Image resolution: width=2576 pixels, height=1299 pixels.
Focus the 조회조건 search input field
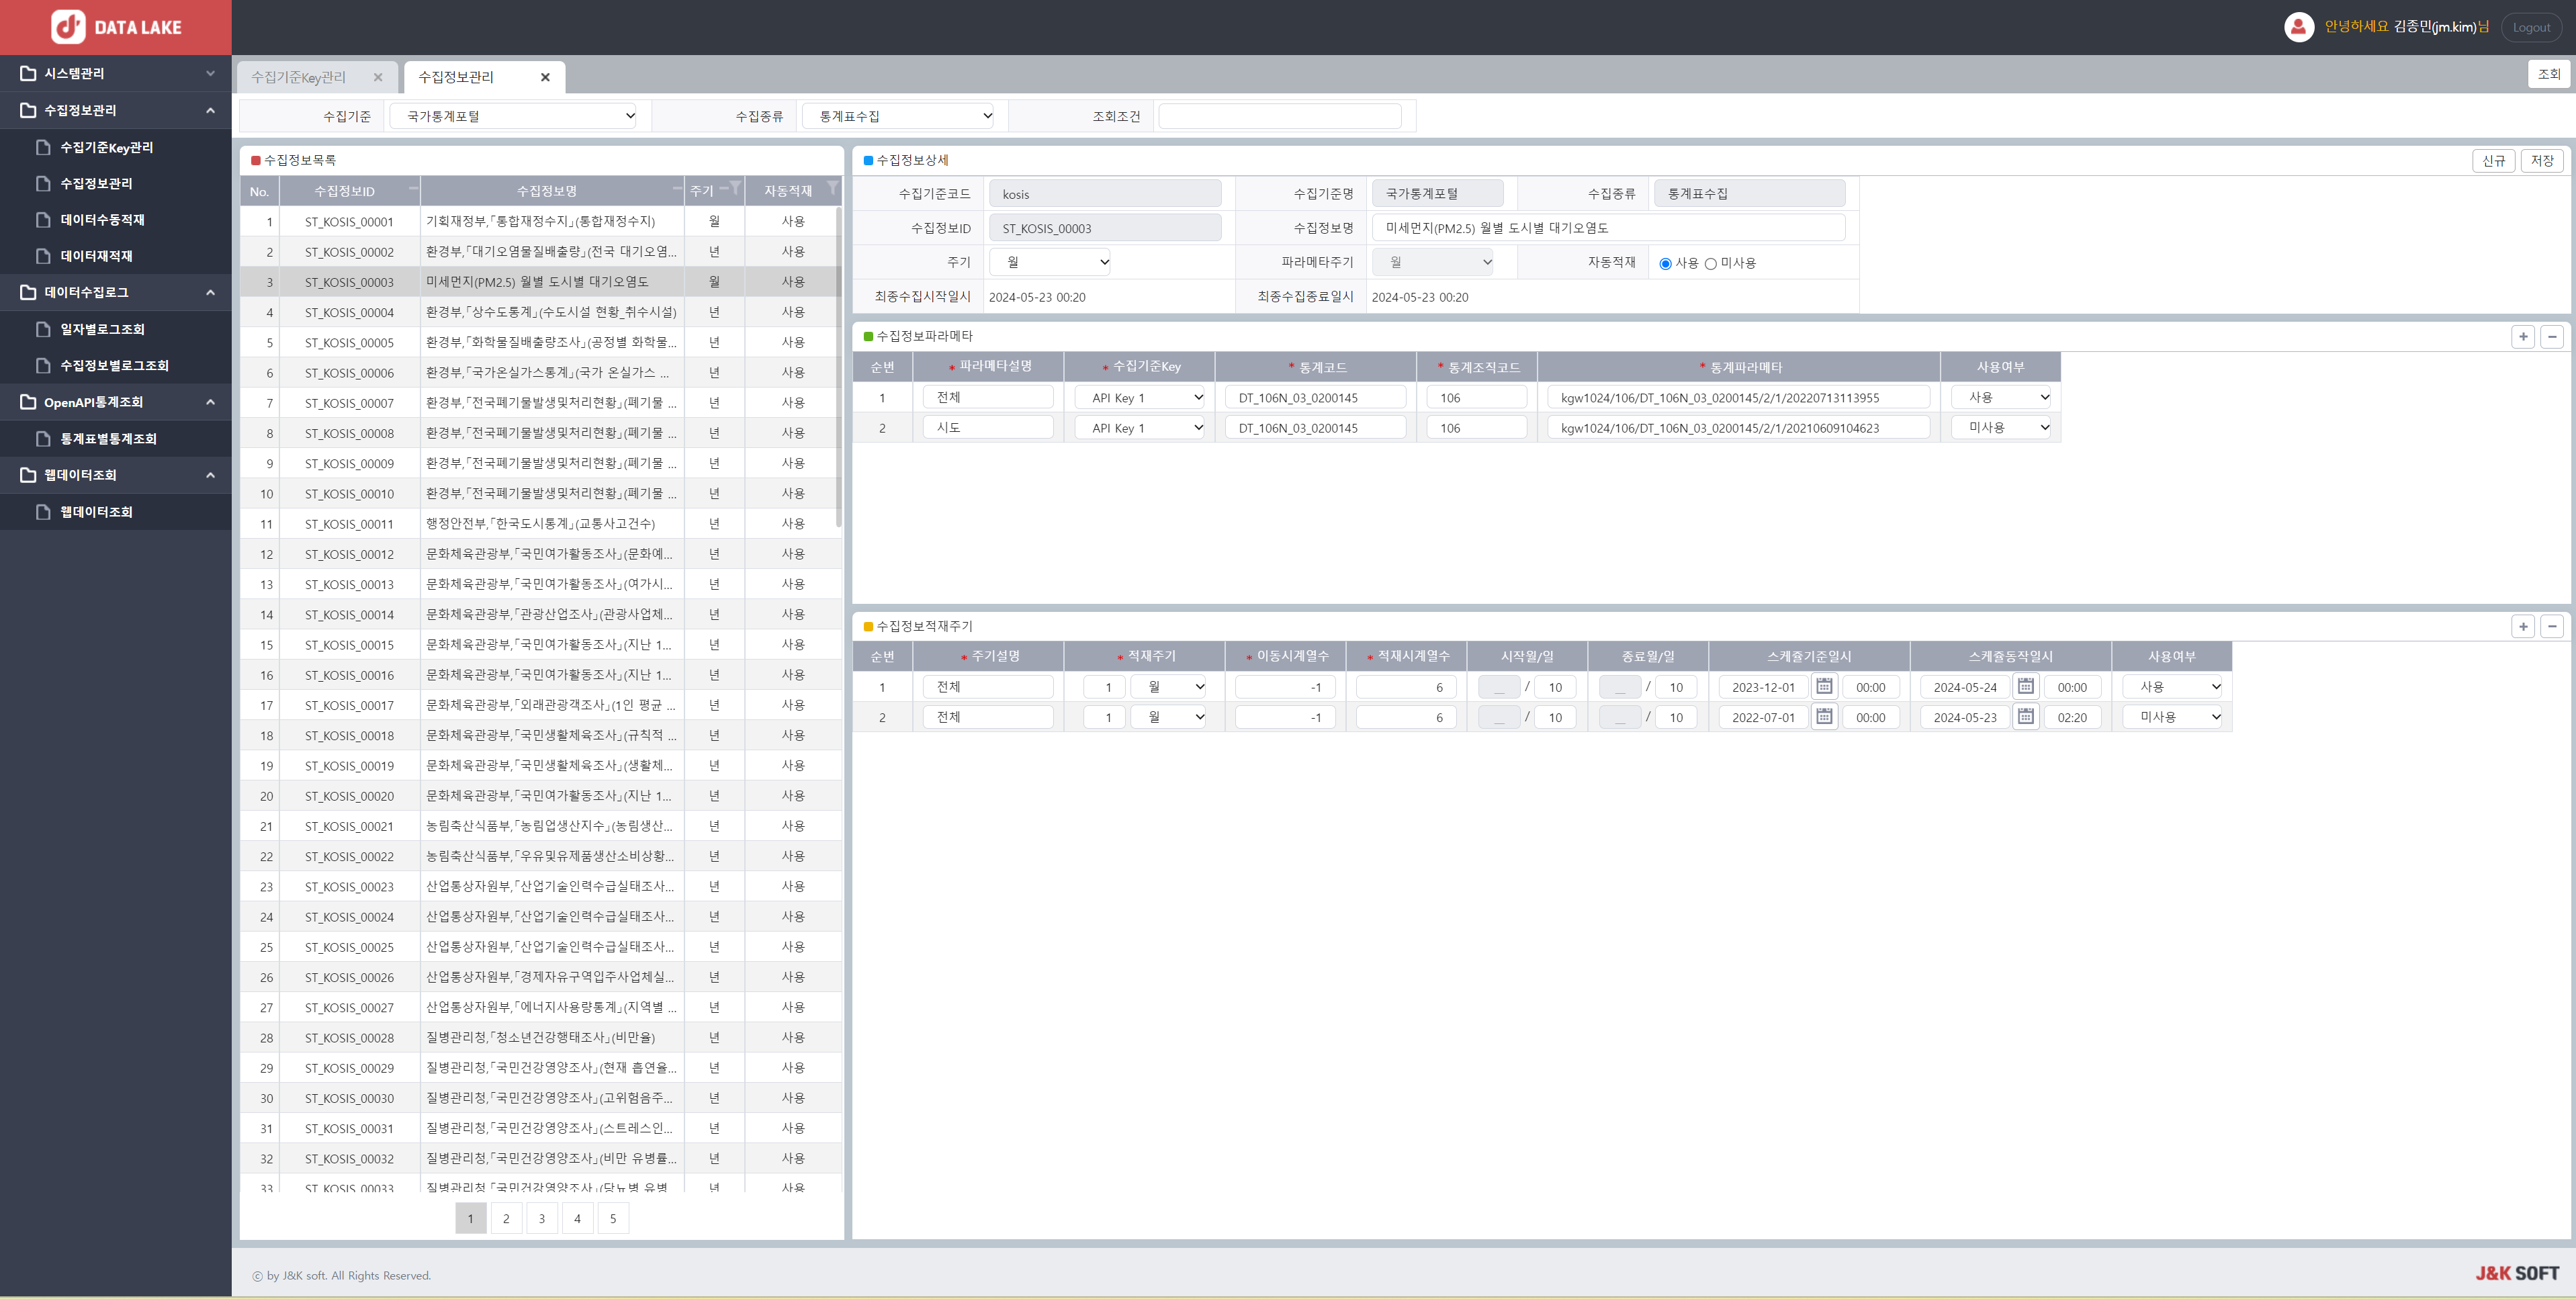click(x=1279, y=116)
